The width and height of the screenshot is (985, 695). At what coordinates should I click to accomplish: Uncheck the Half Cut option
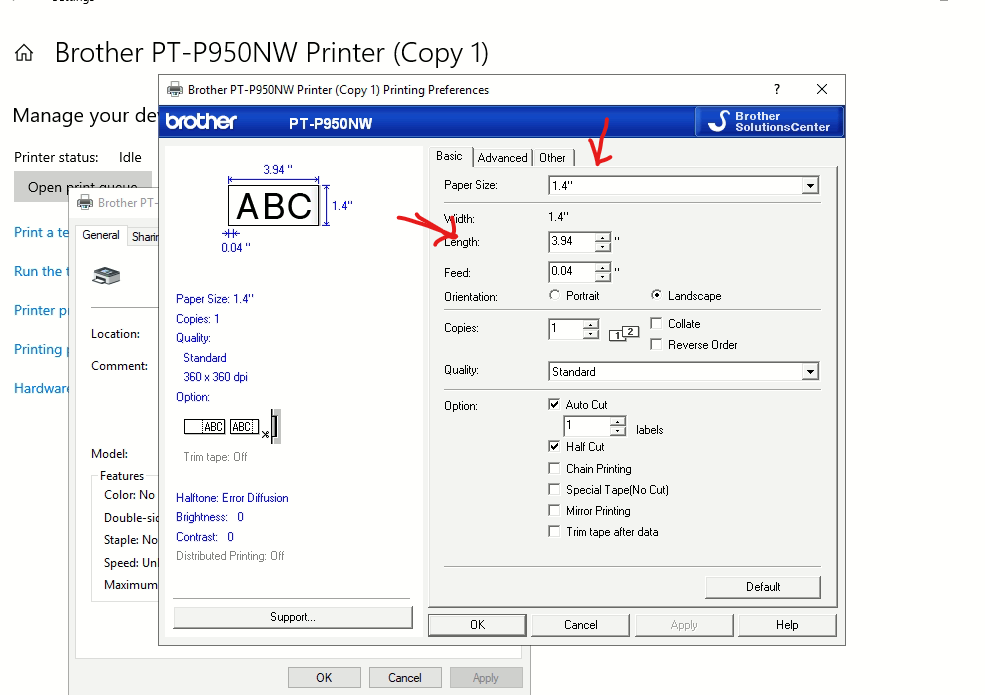coord(554,446)
